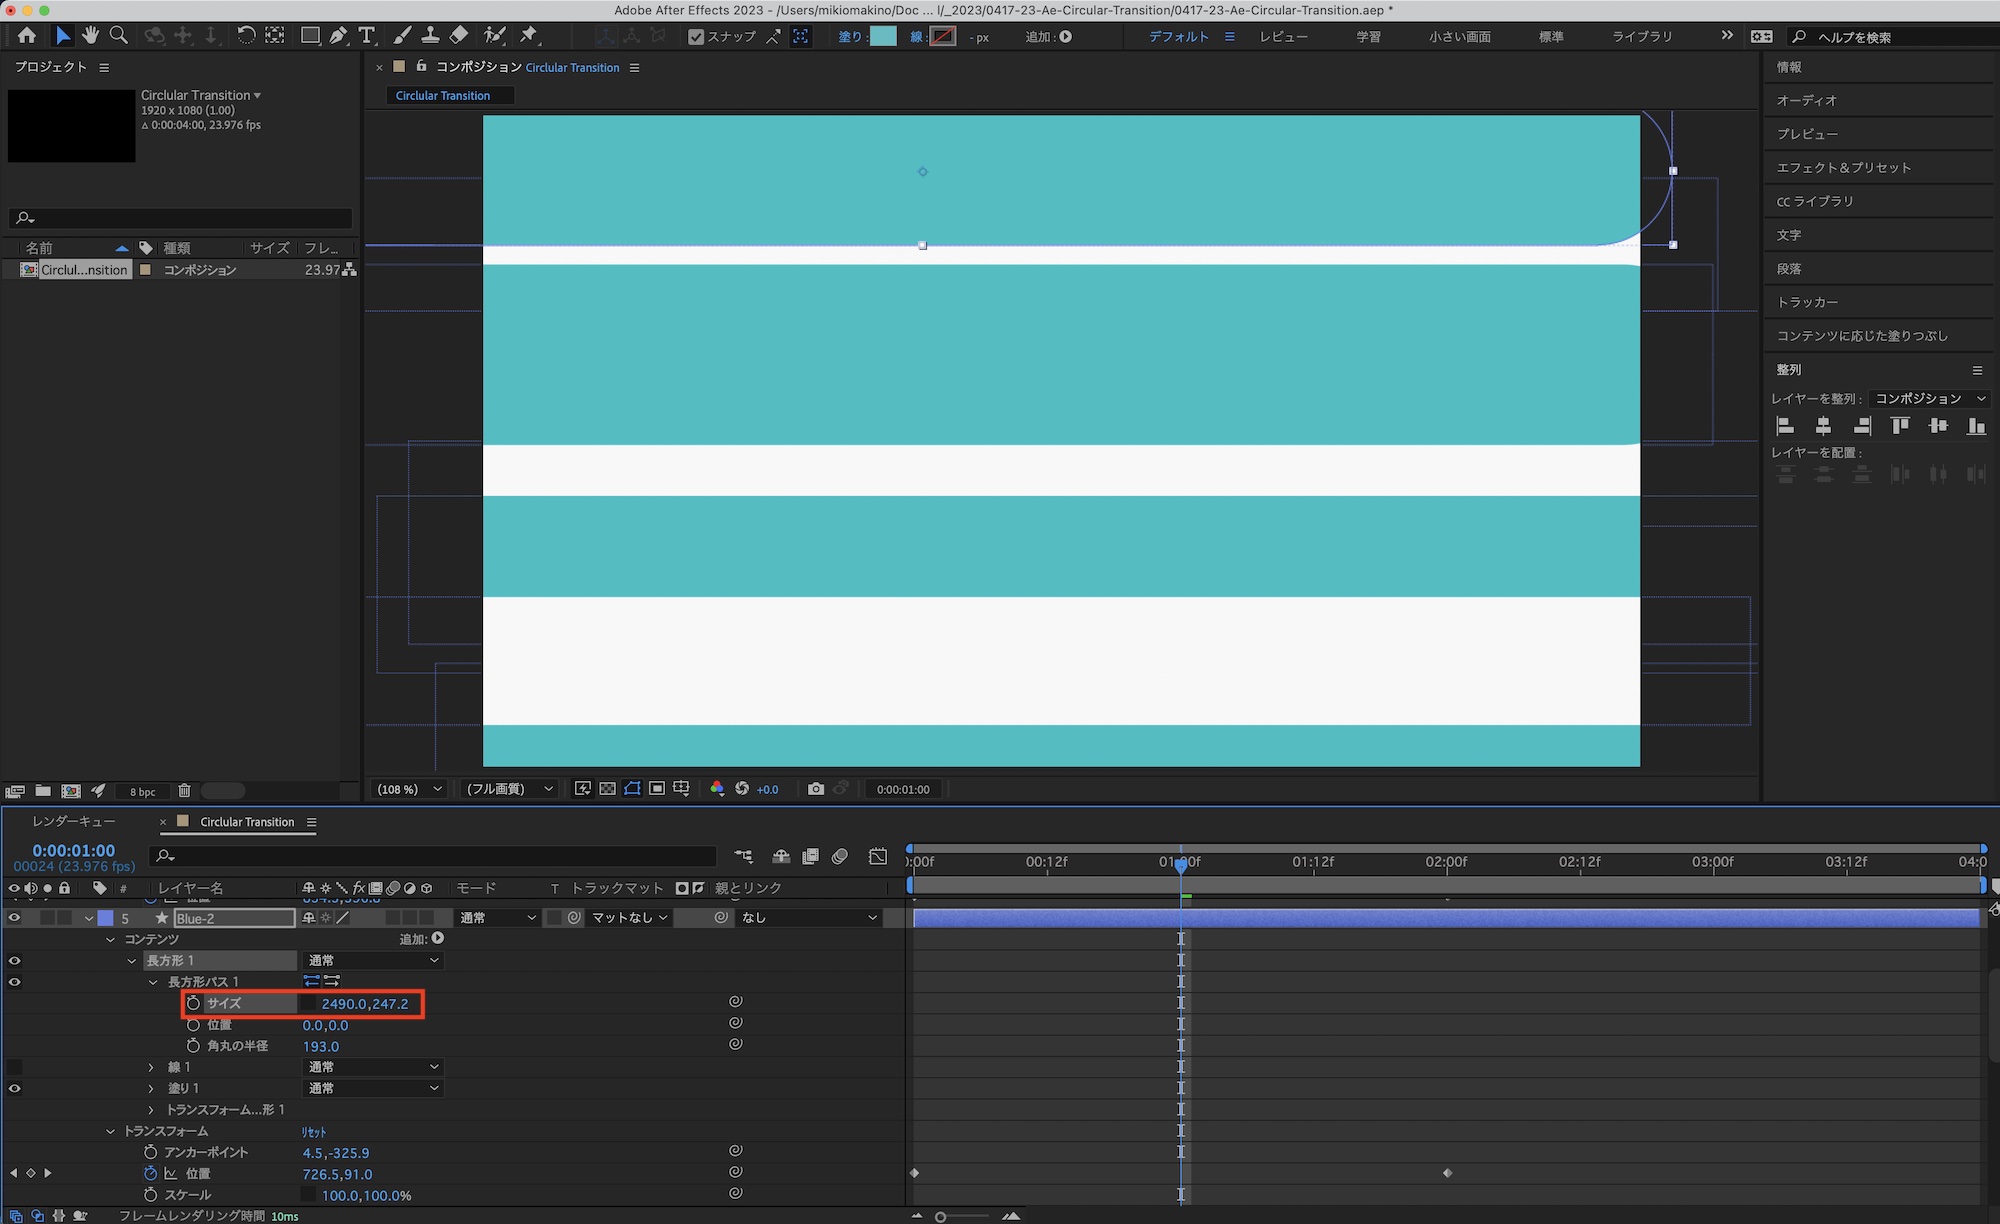Toggle the サイズ stopwatch for keyframes
Screen dimensions: 2000x1224
193,1003
